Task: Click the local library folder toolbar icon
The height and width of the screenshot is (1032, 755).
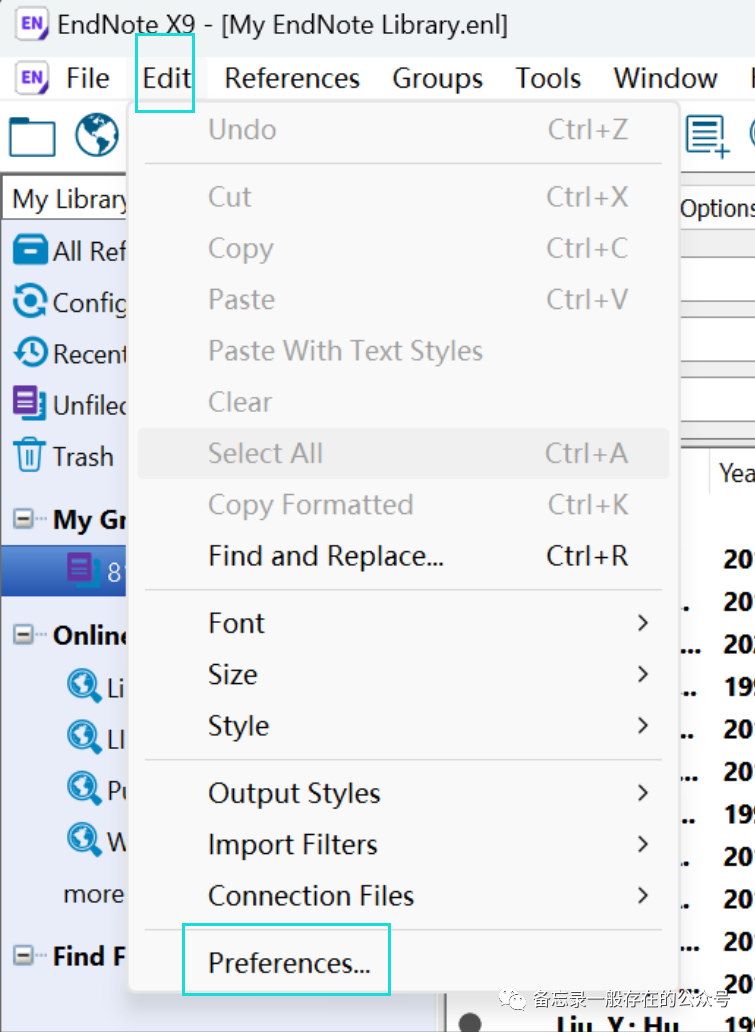Action: coord(32,136)
